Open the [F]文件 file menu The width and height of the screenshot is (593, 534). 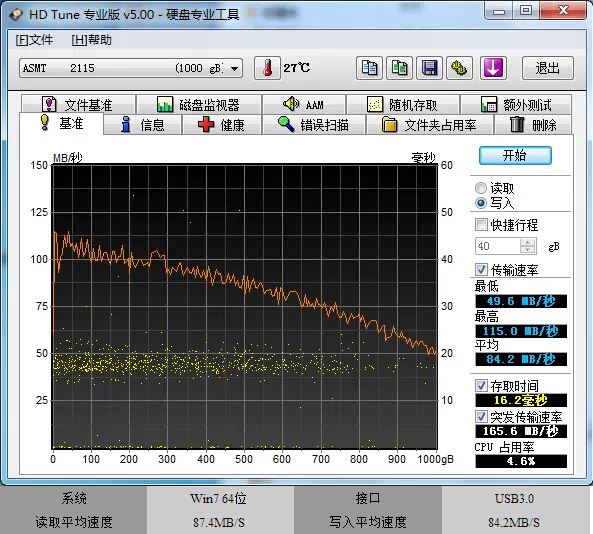click(x=34, y=40)
